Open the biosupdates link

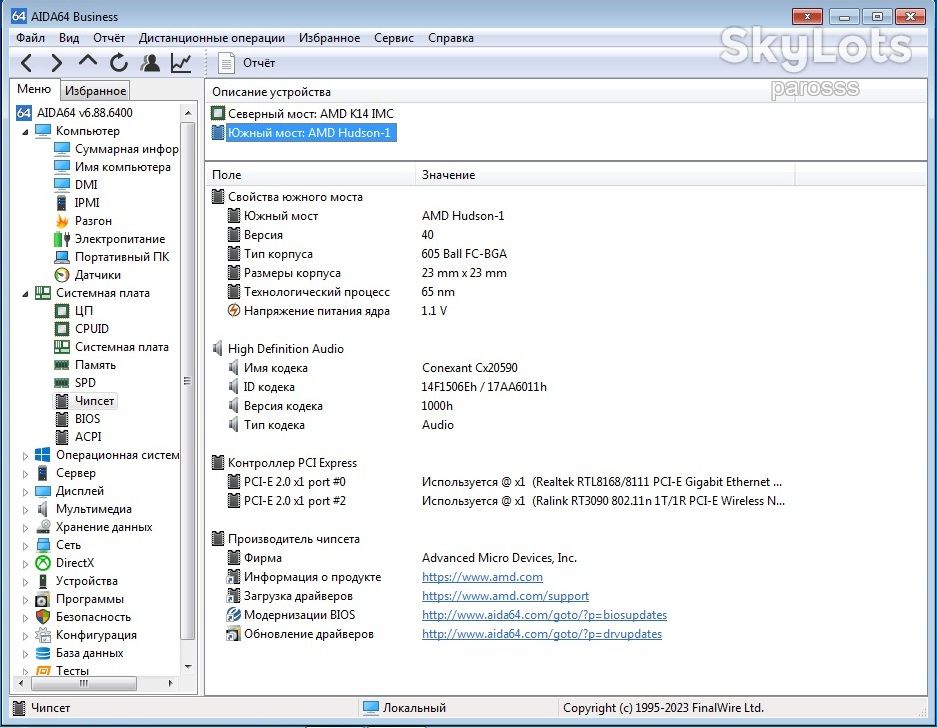point(544,615)
